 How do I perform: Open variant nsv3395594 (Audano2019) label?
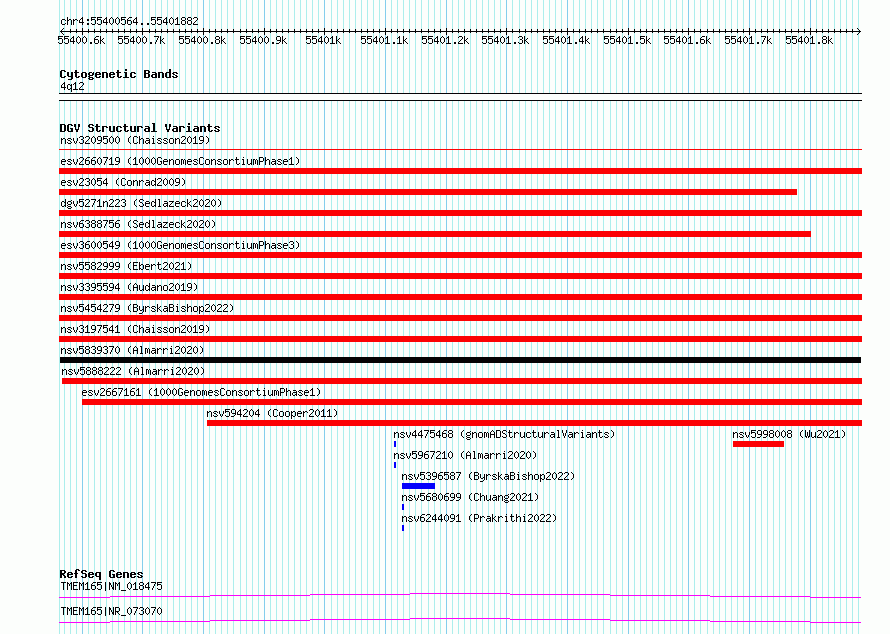(x=129, y=287)
